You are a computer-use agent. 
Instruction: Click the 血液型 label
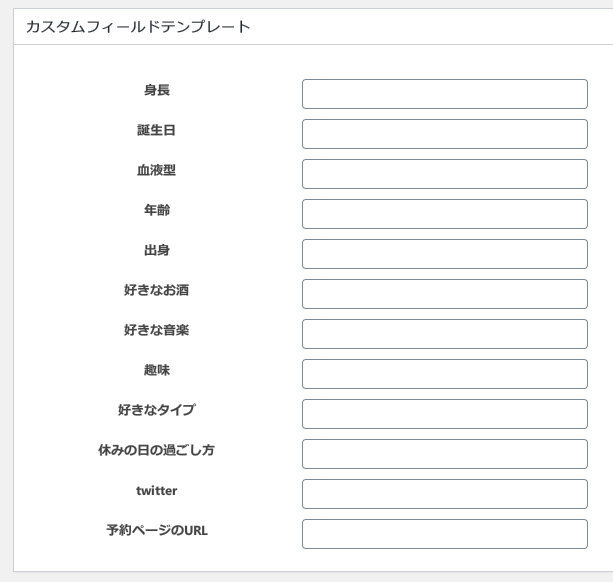(157, 170)
